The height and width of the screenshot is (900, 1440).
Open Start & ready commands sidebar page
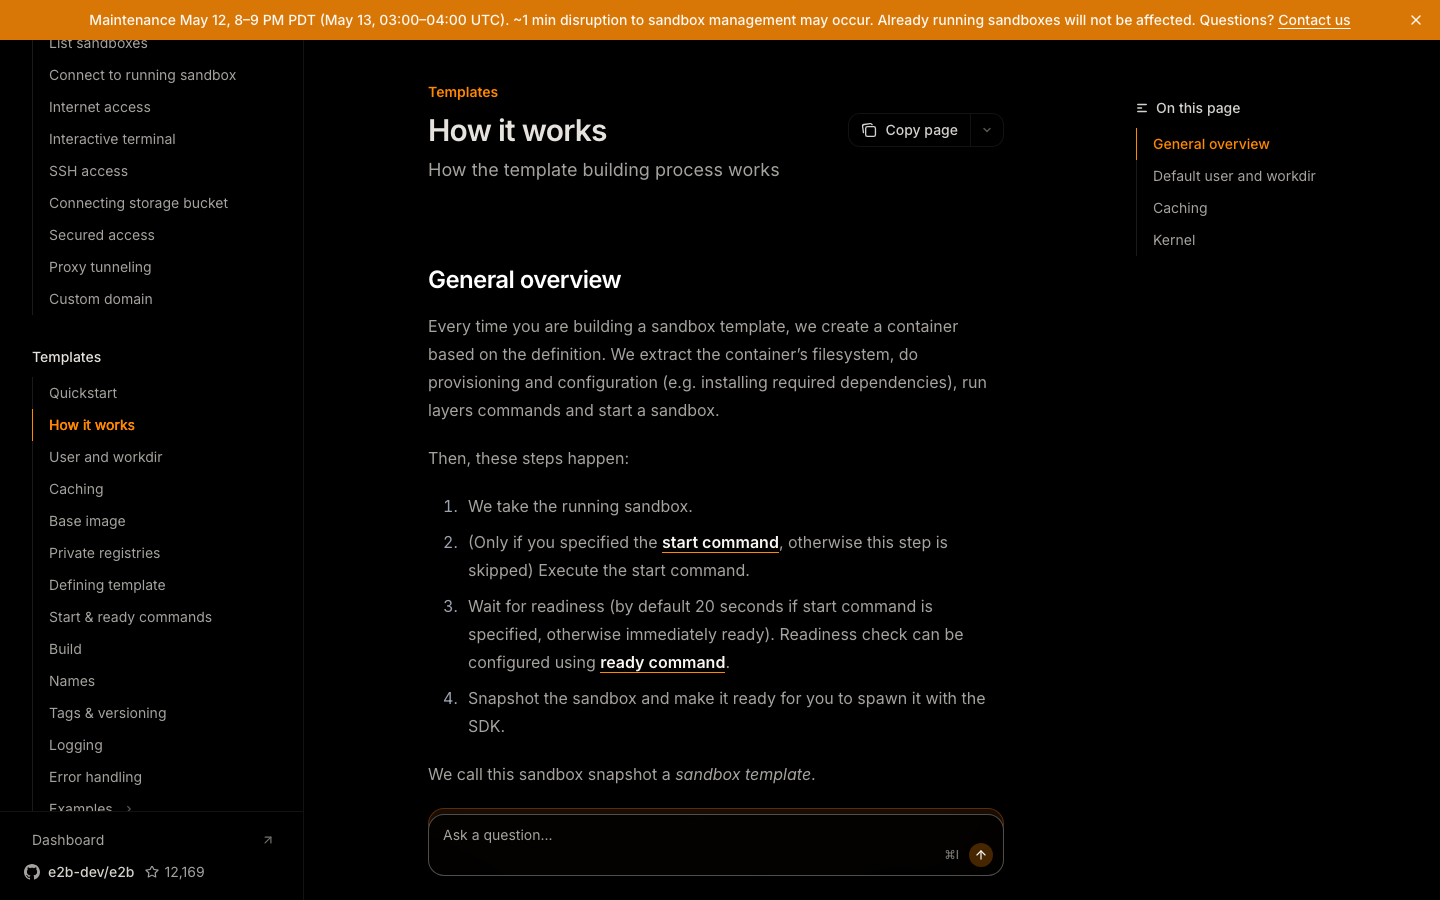(130, 617)
